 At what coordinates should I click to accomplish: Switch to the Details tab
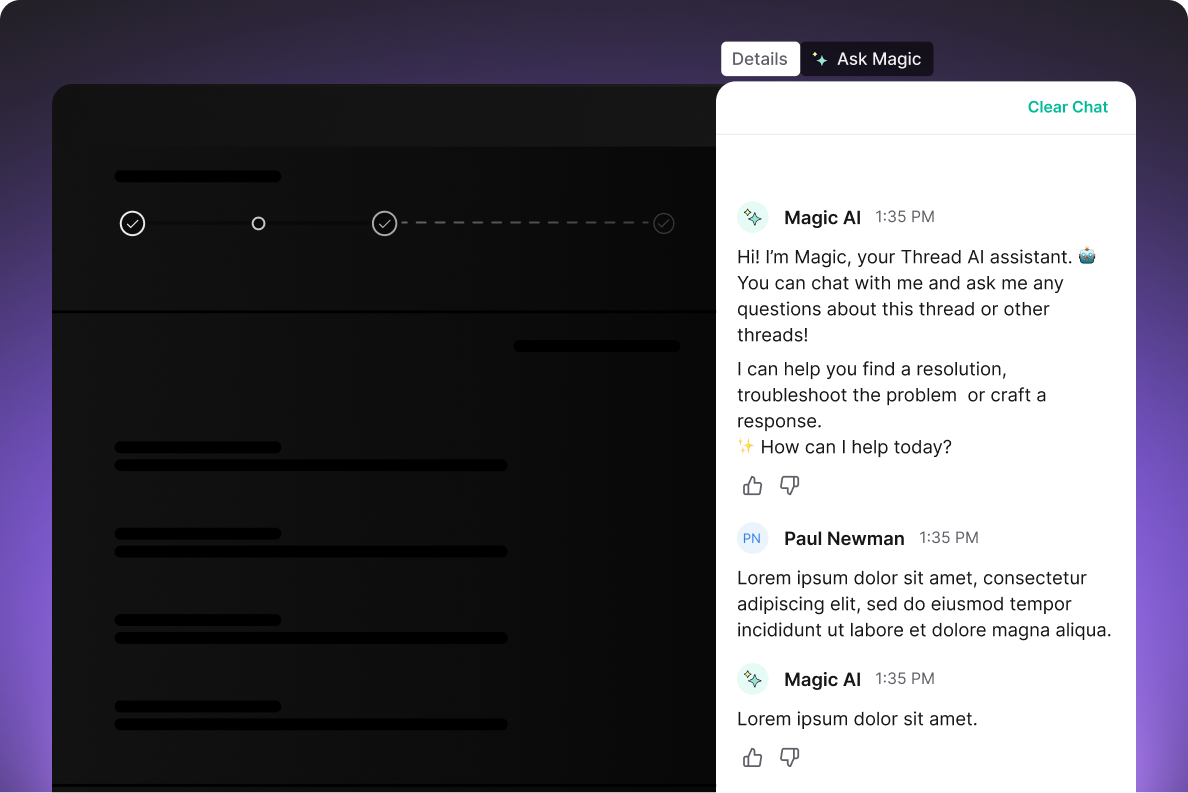pos(760,59)
